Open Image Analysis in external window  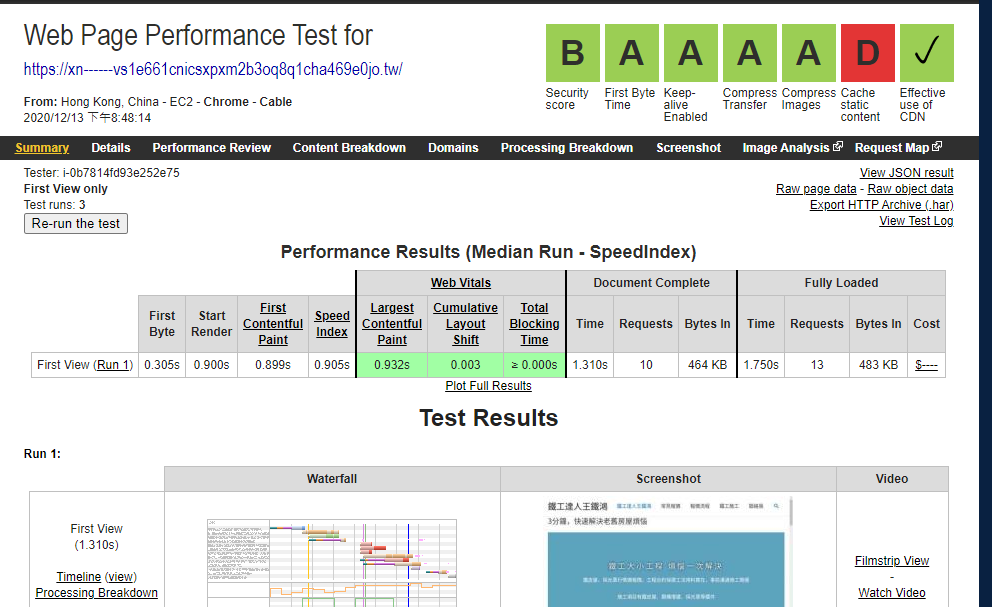(791, 148)
